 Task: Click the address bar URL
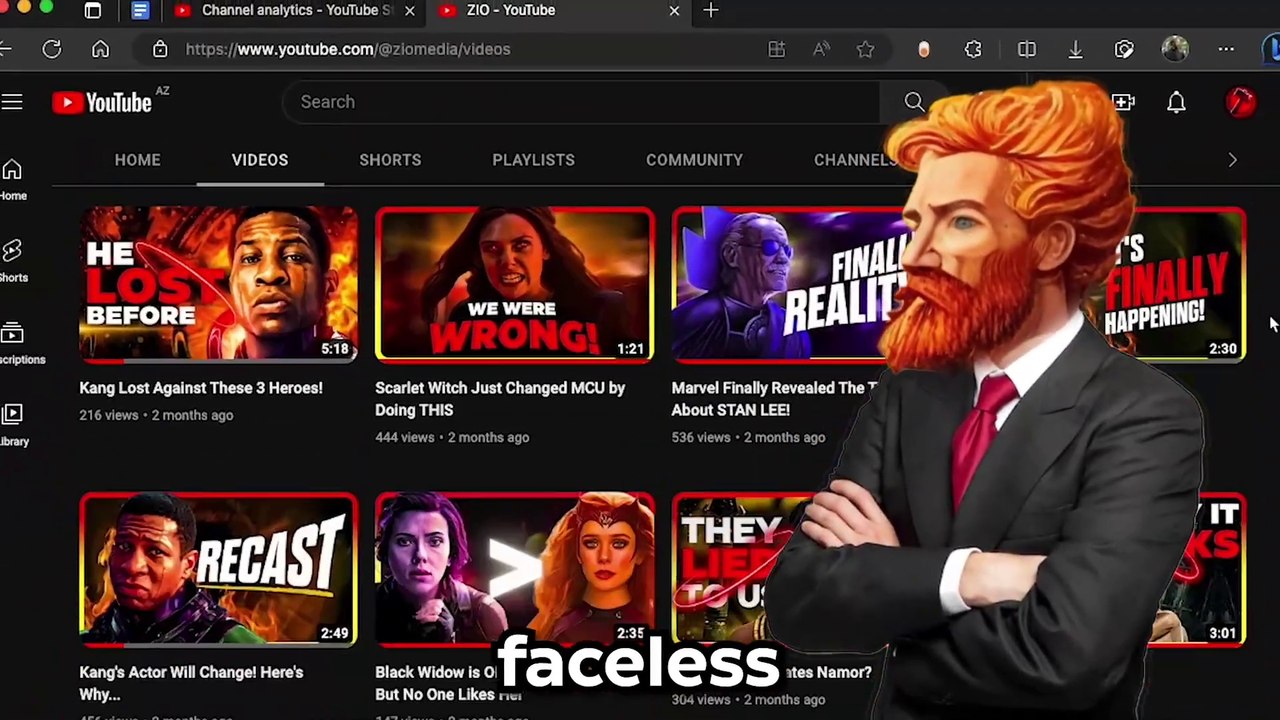tap(348, 49)
